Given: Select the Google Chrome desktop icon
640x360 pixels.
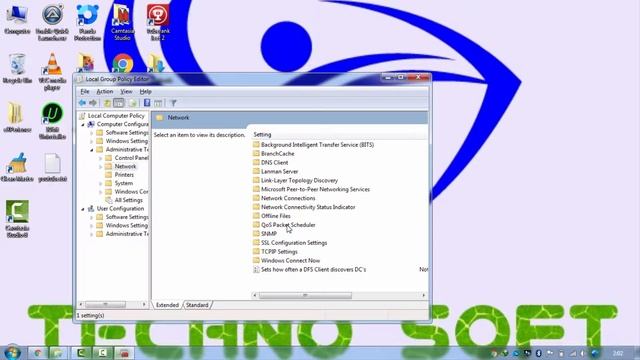Looking at the screenshot, I should point(122,64).
